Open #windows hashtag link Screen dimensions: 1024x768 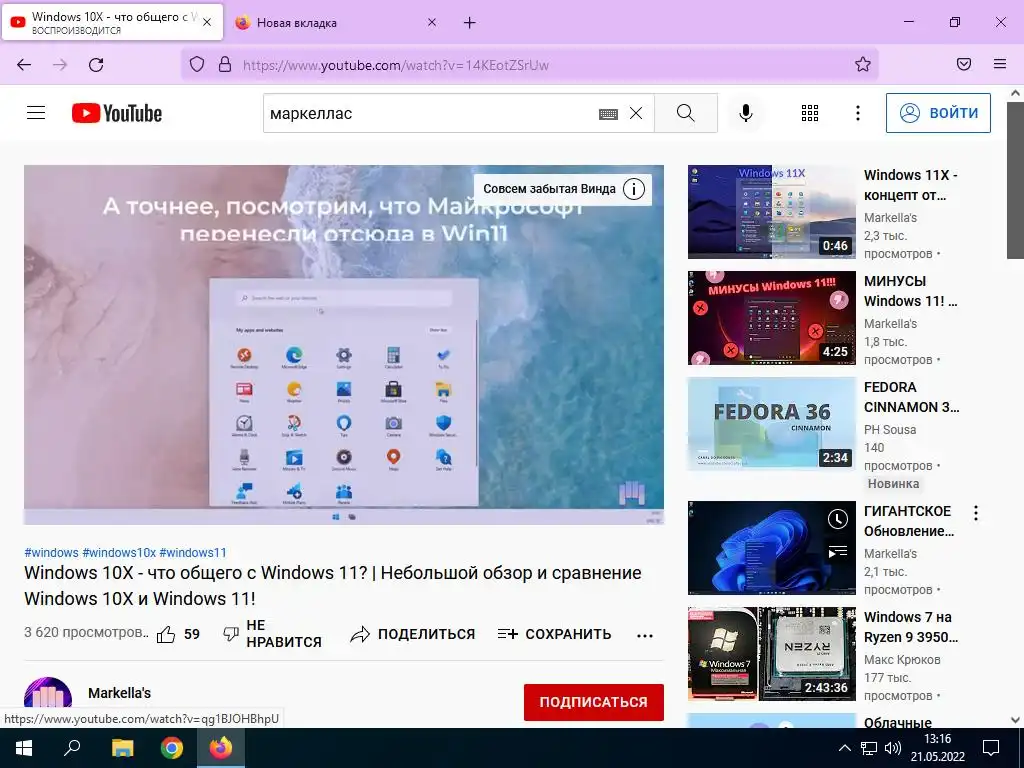[51, 552]
